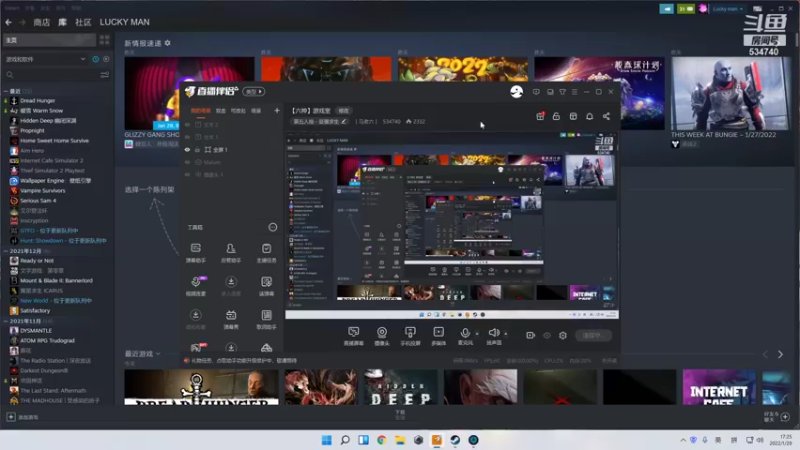Open the 库 Library tab in Steam
Viewport: 800px width, 450px height.
coord(62,22)
